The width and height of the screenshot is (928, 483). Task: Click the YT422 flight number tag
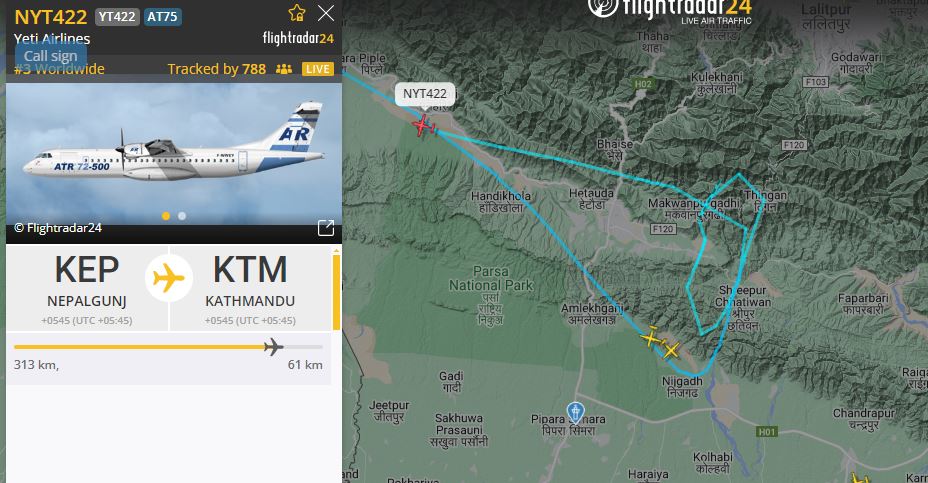pos(117,17)
